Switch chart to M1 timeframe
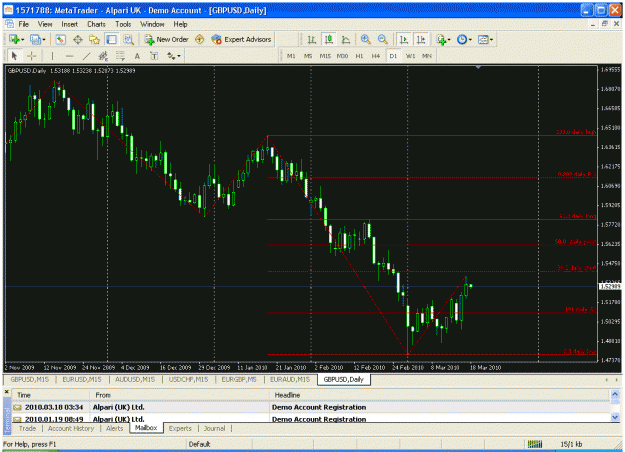Screen dimensions: 625x452 pyautogui.click(x=291, y=56)
